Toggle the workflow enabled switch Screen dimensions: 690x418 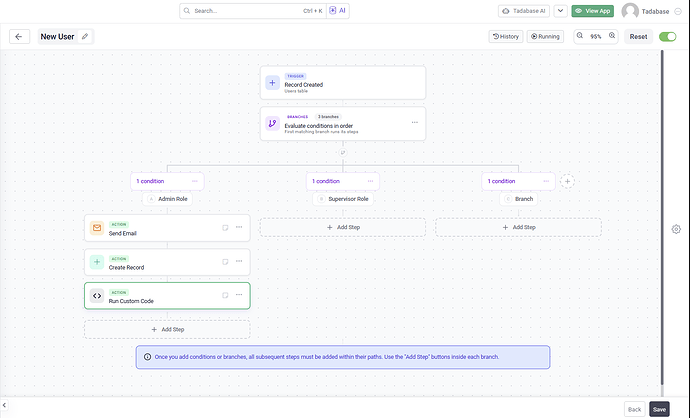click(667, 36)
